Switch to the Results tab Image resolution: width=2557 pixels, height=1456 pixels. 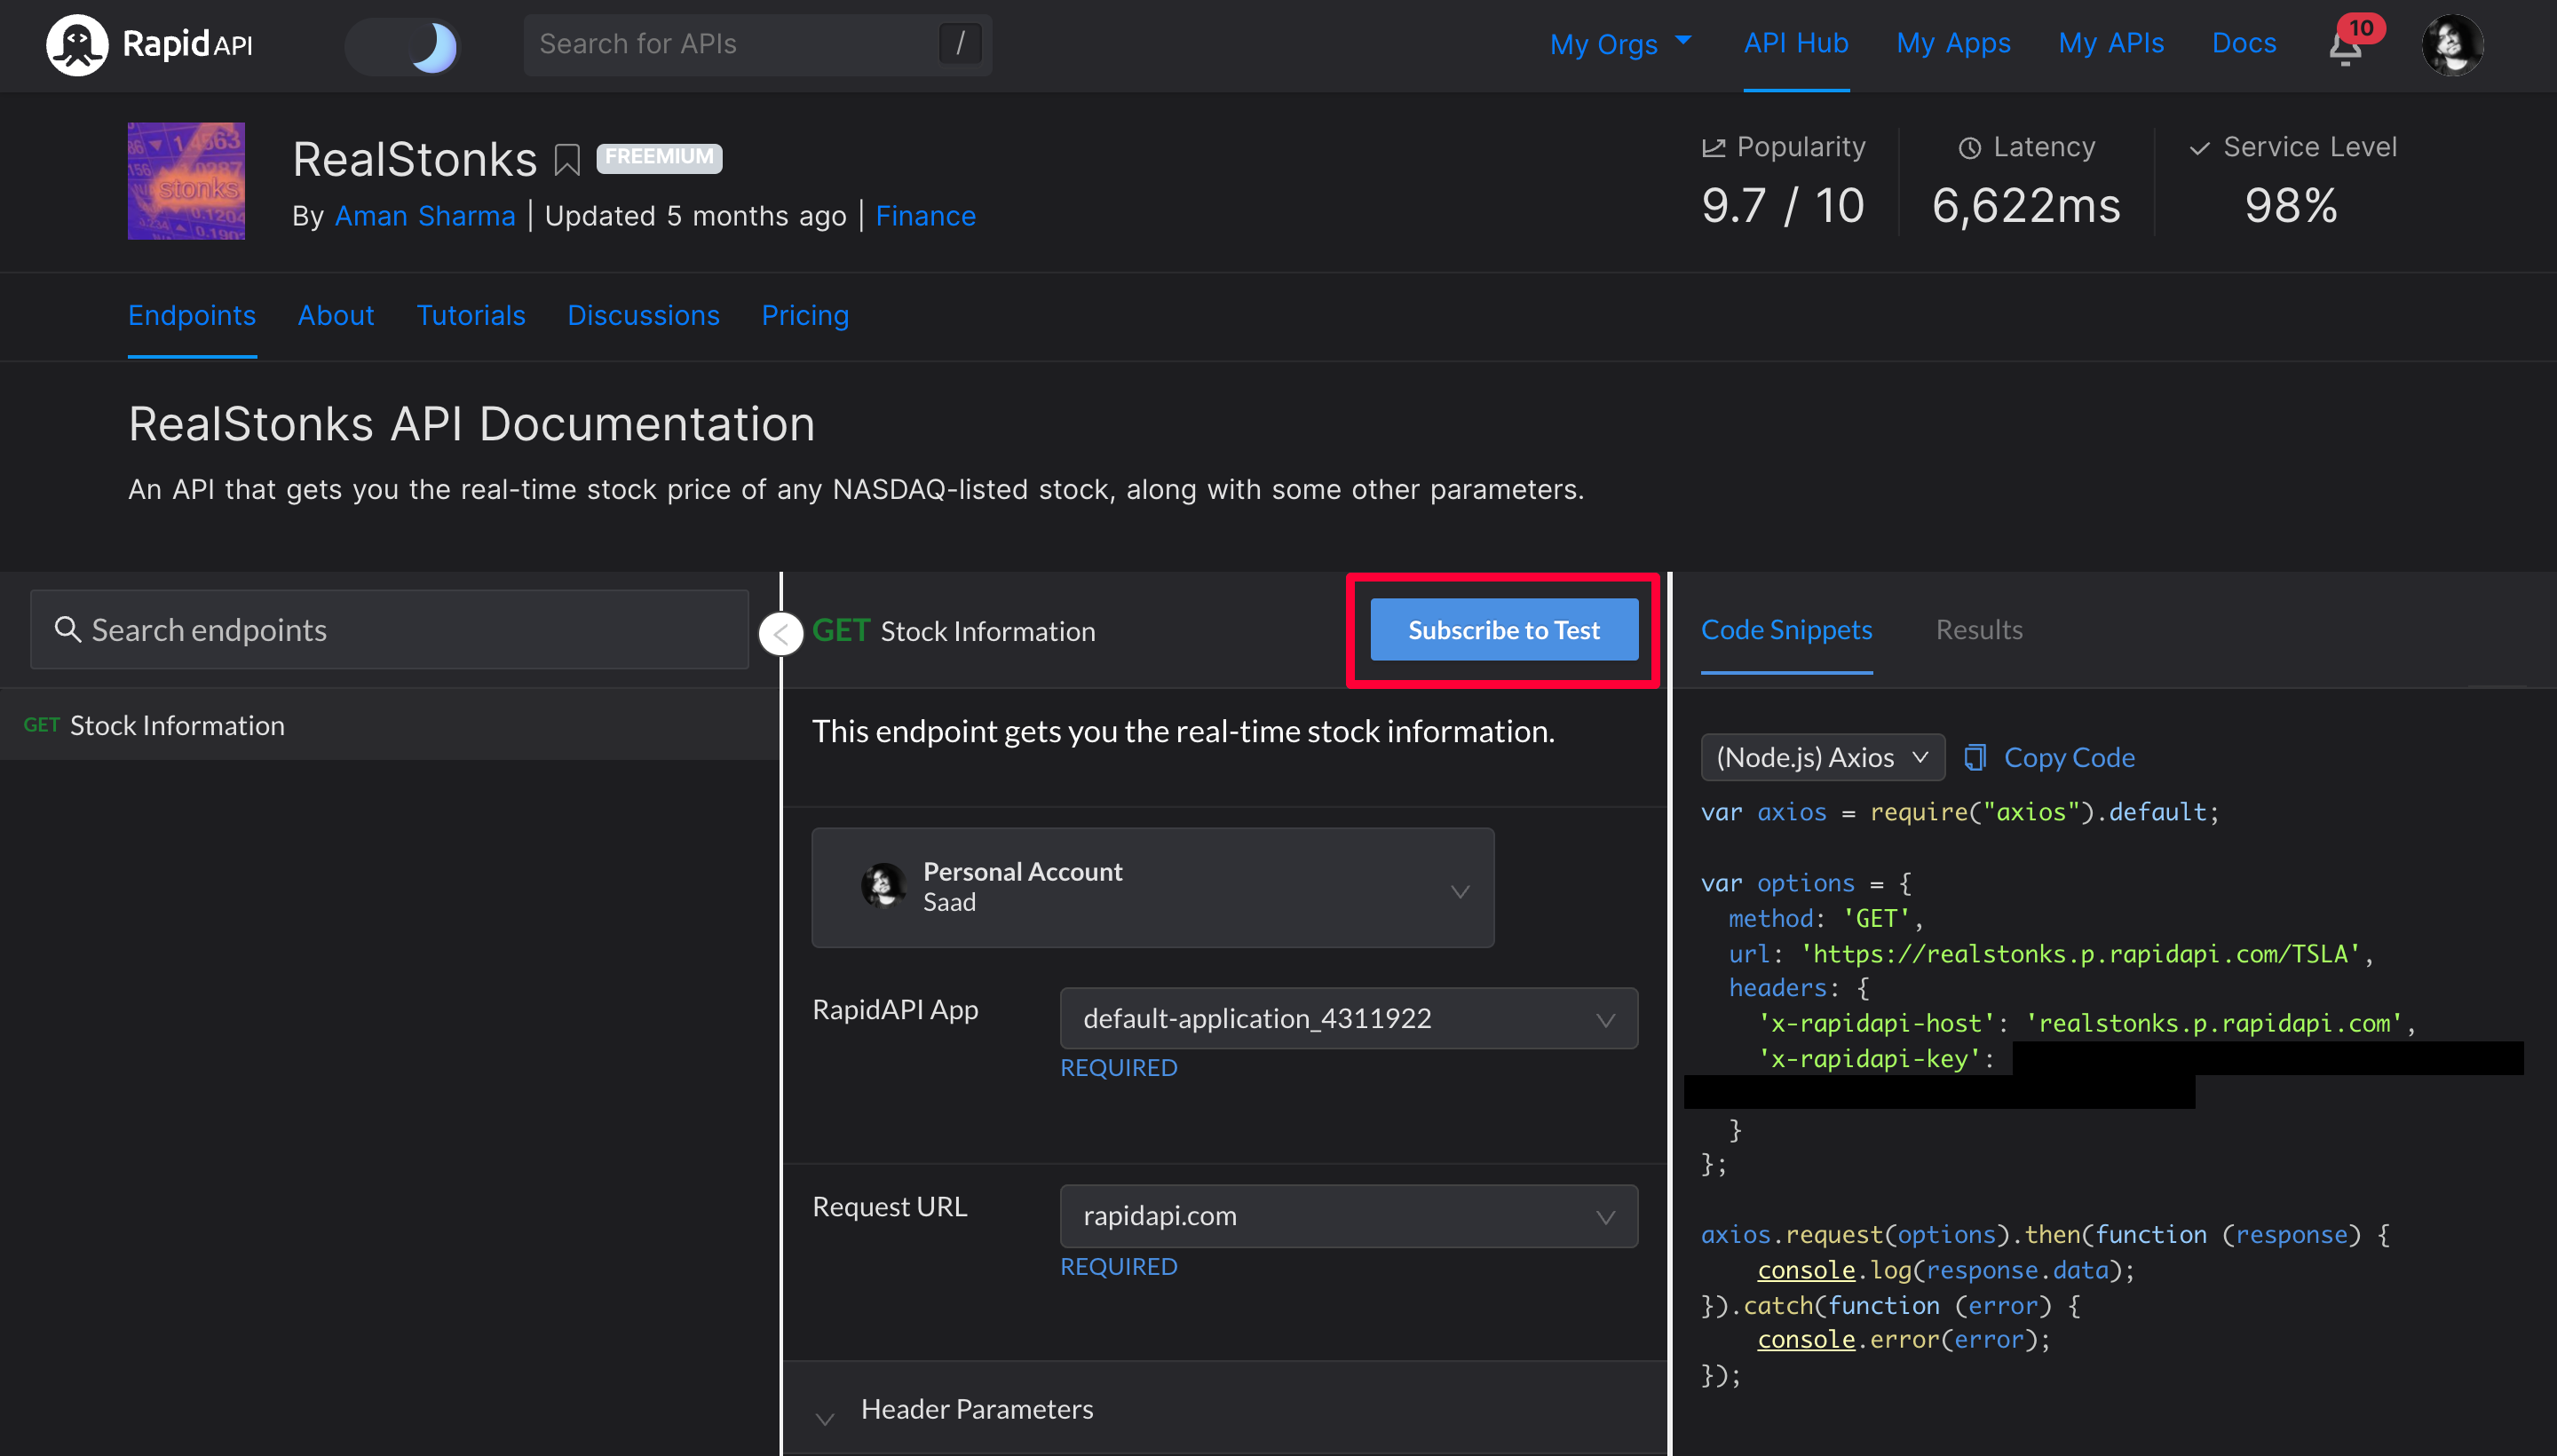1978,630
